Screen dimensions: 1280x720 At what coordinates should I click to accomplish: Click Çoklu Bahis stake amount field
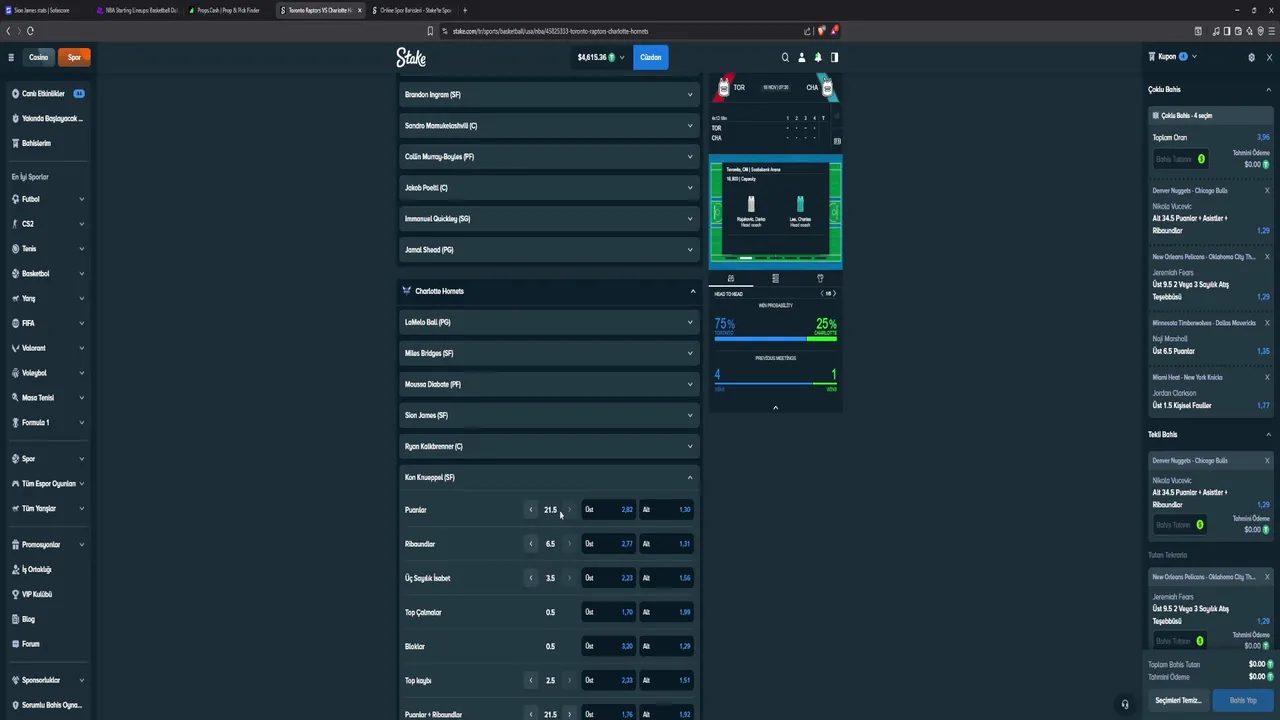click(x=1180, y=159)
